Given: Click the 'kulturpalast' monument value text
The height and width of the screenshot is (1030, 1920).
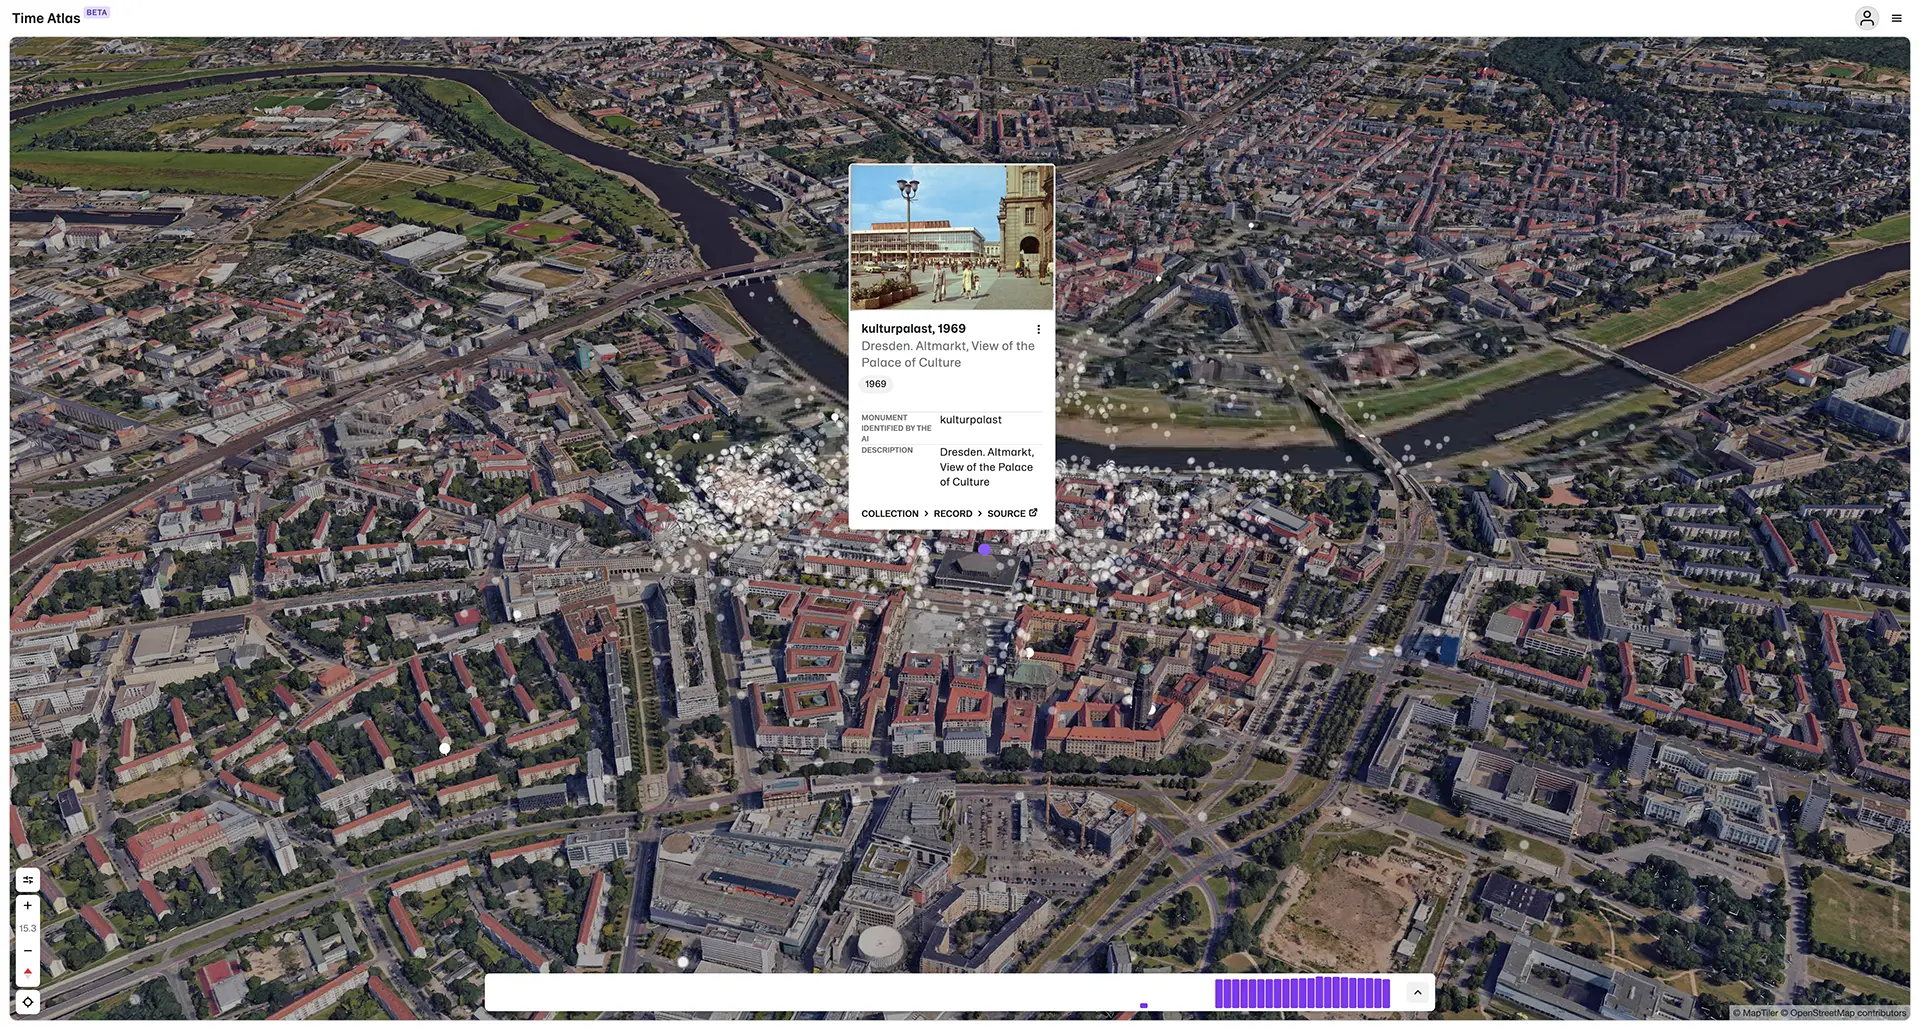Looking at the screenshot, I should 970,420.
